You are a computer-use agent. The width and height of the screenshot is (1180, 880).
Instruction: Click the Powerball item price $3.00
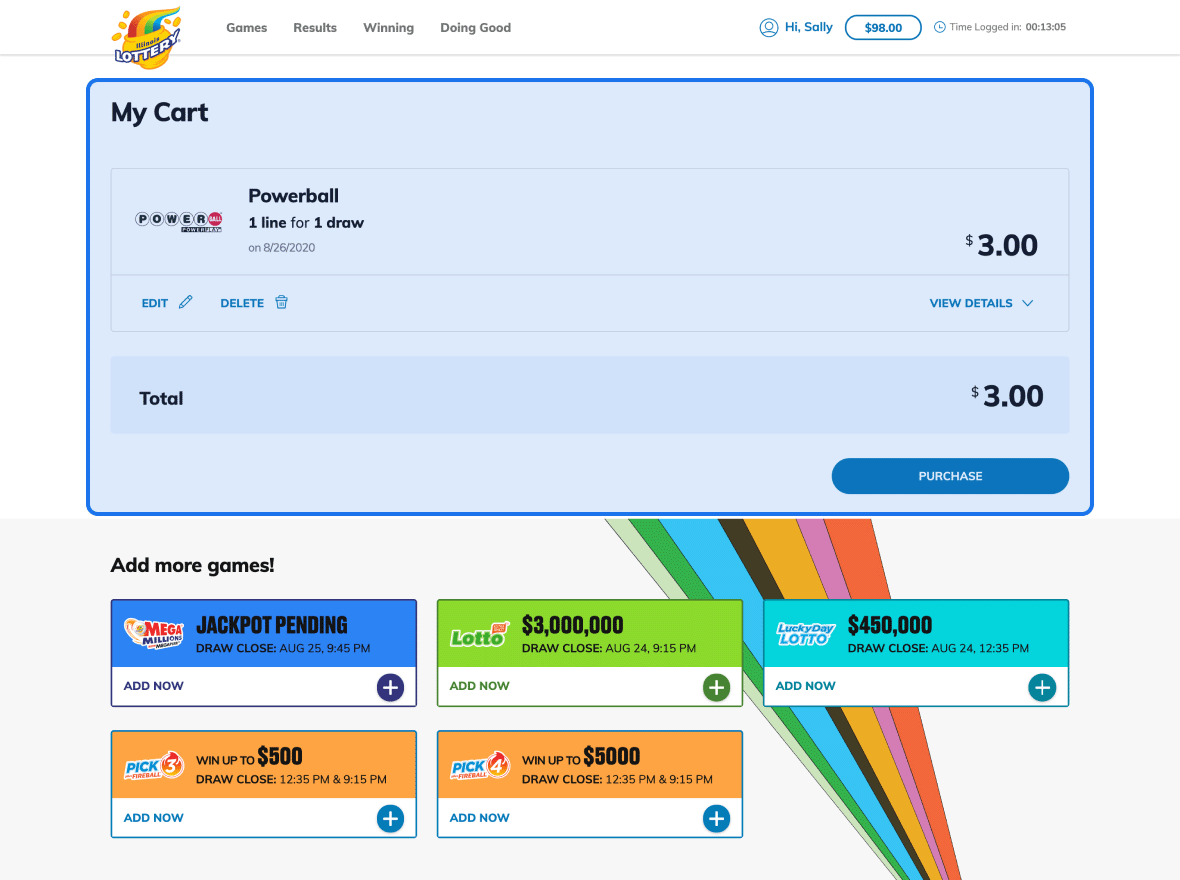(1001, 245)
